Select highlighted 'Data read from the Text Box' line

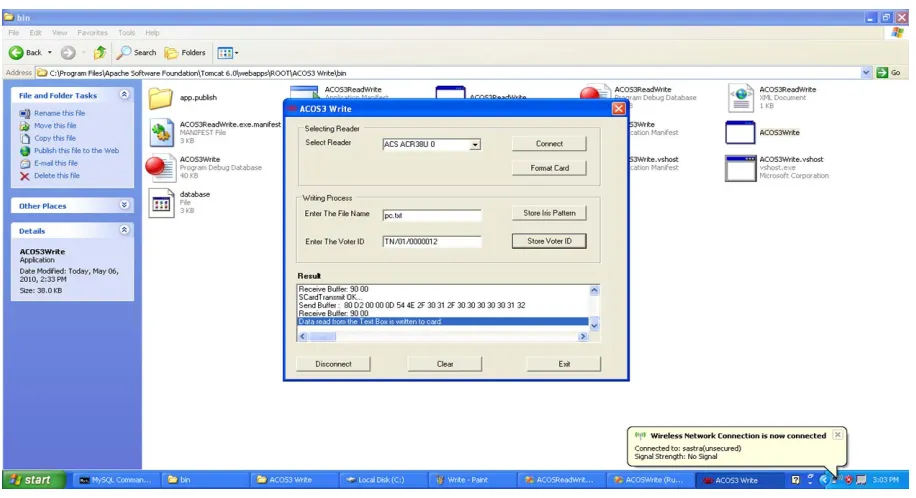pyautogui.click(x=443, y=321)
